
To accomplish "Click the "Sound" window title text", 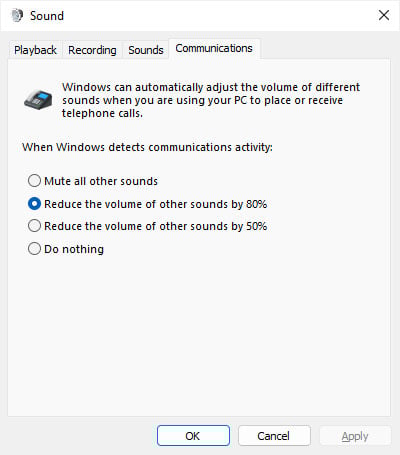I will click(x=47, y=16).
